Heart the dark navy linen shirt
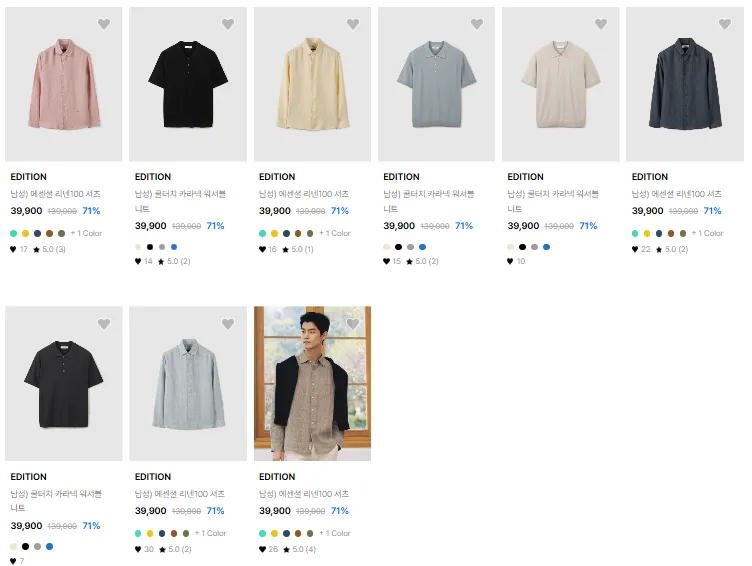The width and height of the screenshot is (752, 566). pos(725,24)
